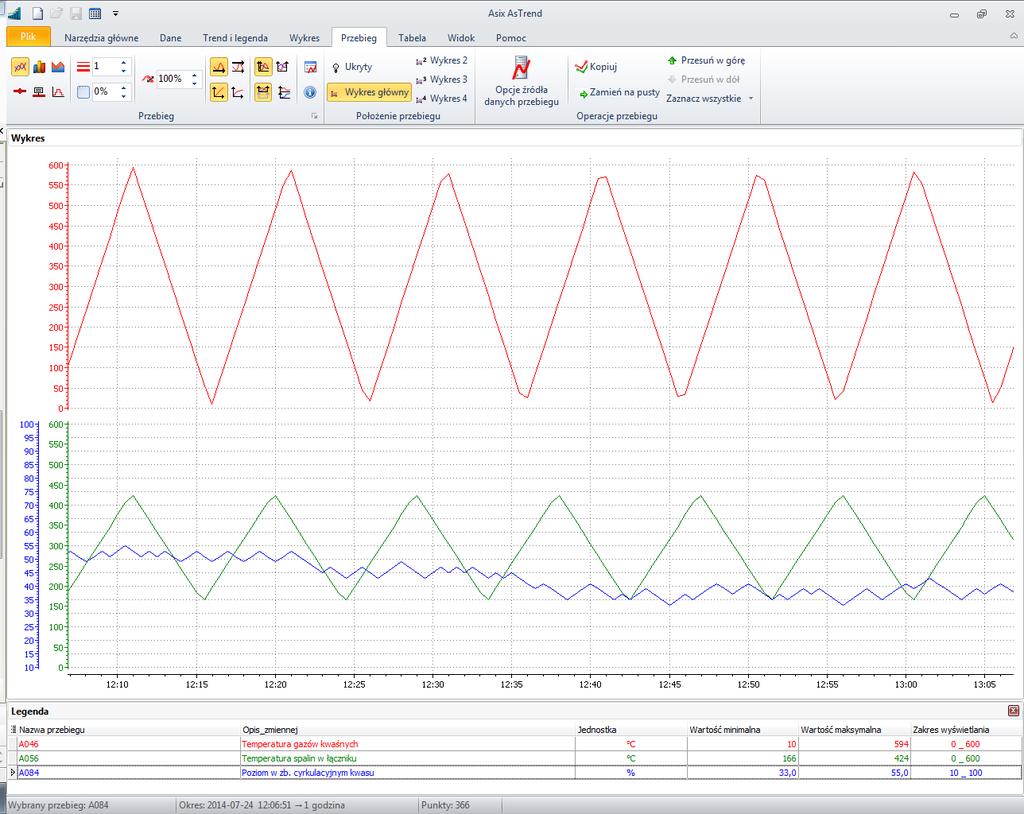Decrease the line thickness spinner value
Viewport: 1024px width, 814px height.
click(x=123, y=71)
